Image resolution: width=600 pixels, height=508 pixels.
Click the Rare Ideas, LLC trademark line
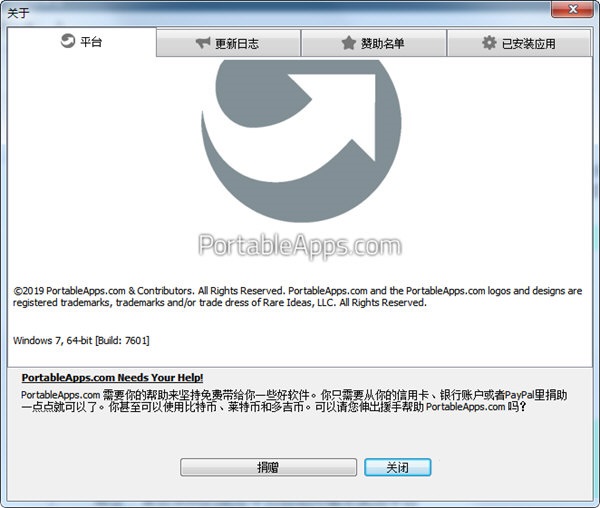[220, 303]
